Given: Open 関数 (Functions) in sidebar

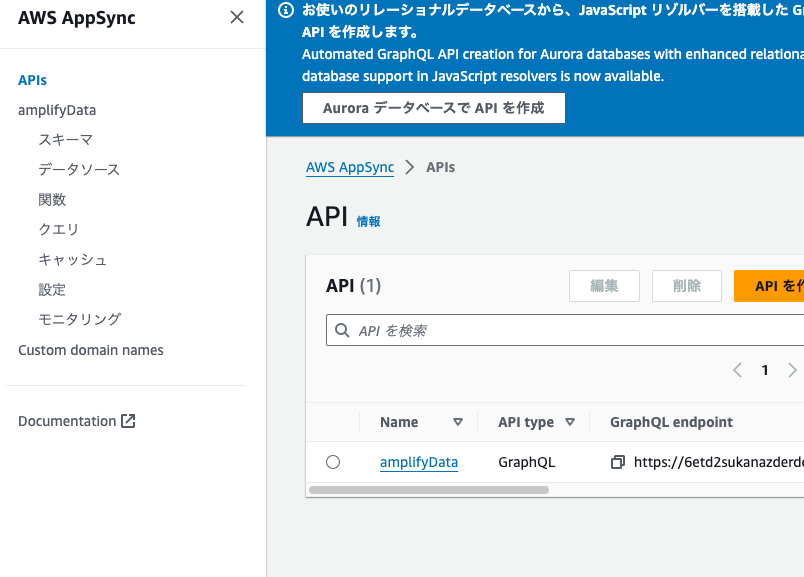Looking at the screenshot, I should click(52, 200).
